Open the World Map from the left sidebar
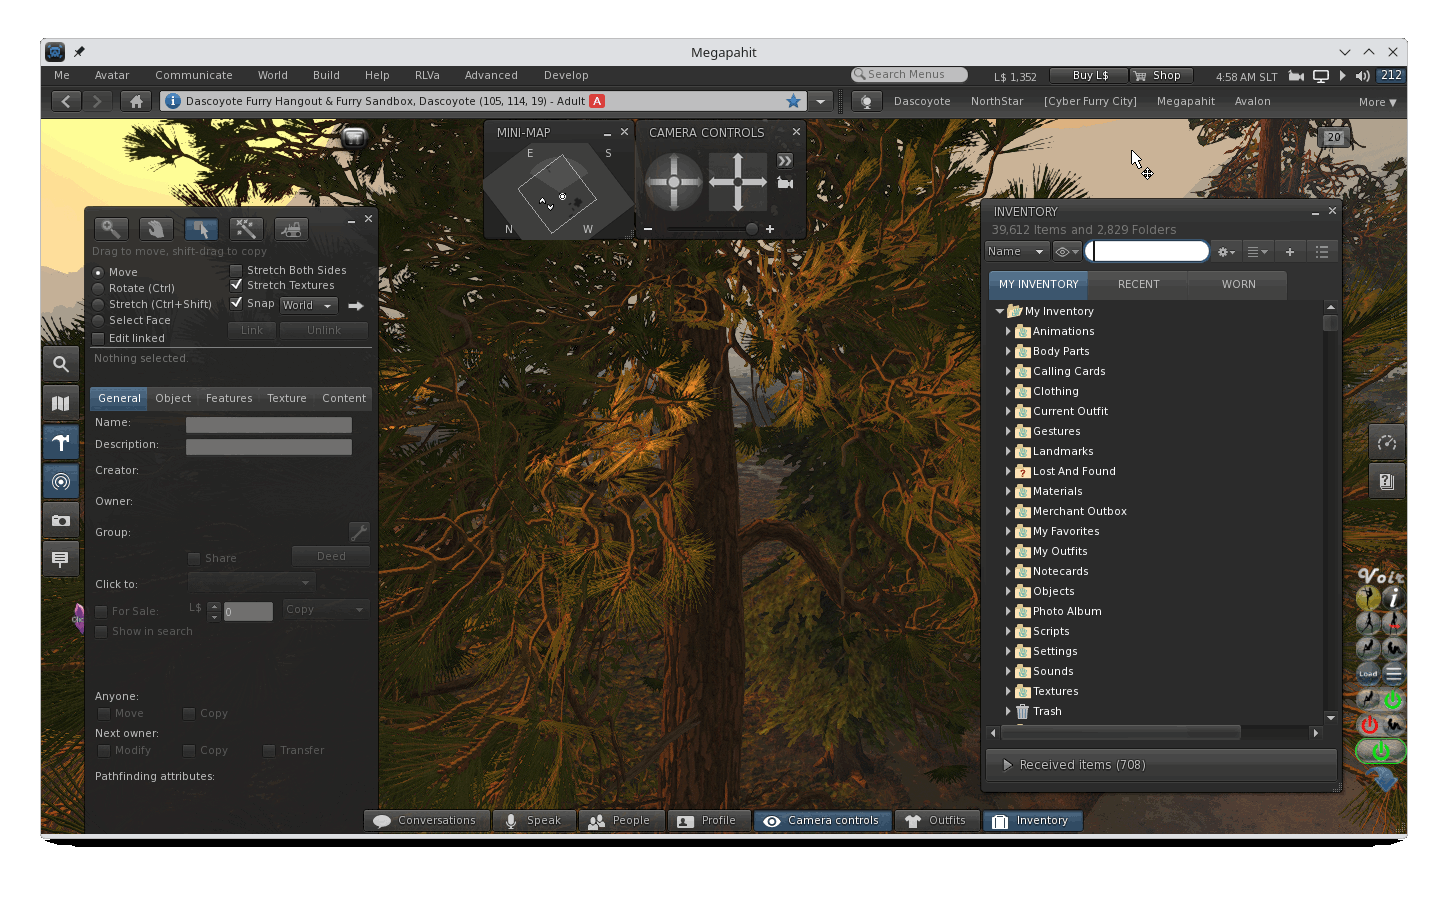This screenshot has width=1448, height=900. [61, 402]
